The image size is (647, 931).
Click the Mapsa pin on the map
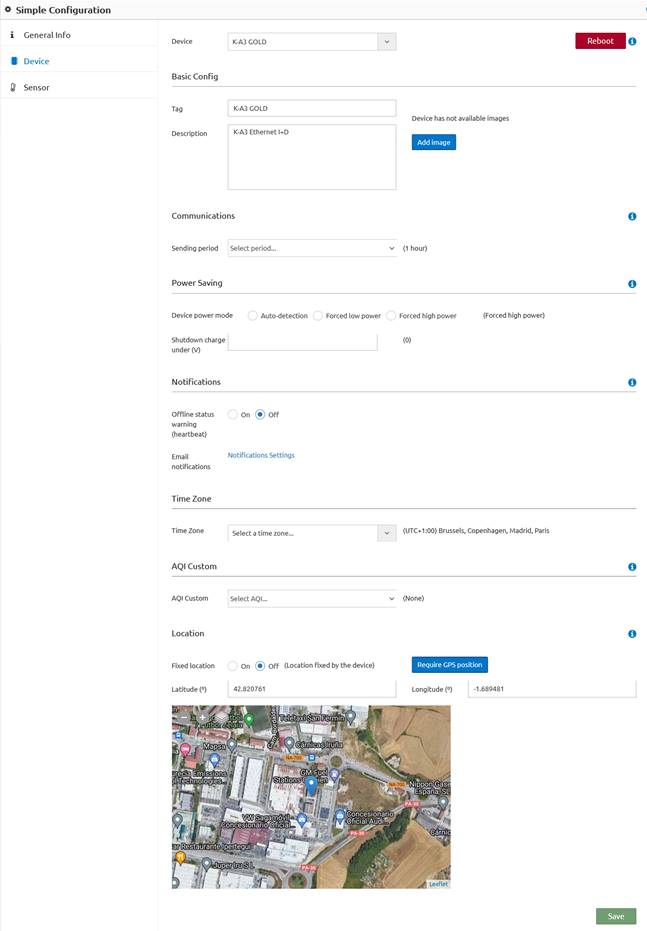pos(232,745)
